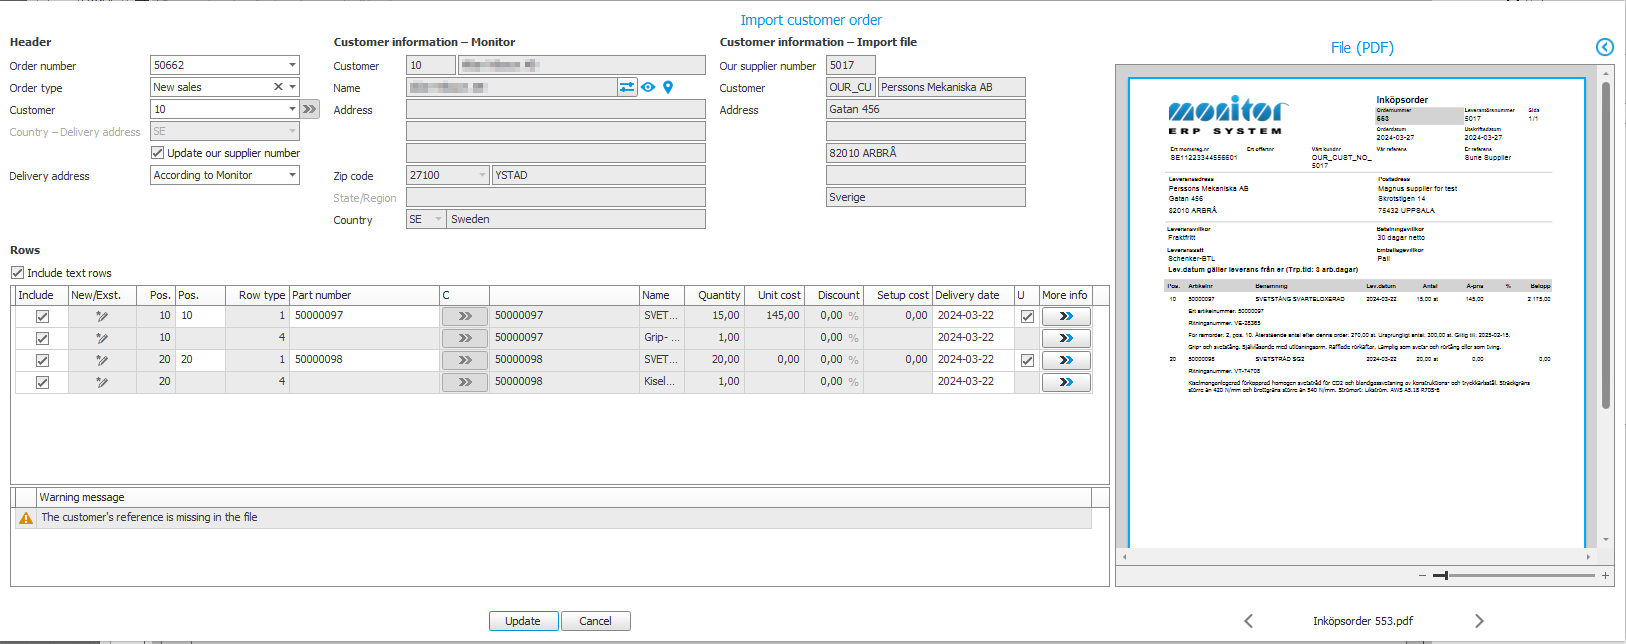Toggle Include checkbox for first row
1626x644 pixels.
point(42,316)
